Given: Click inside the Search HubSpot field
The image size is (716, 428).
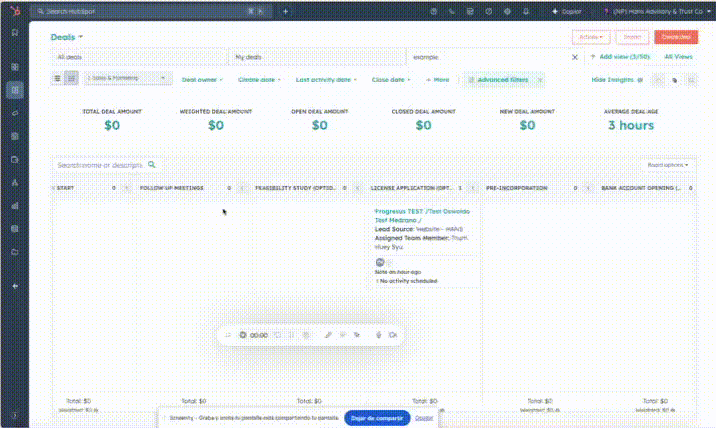Looking at the screenshot, I should 151,11.
